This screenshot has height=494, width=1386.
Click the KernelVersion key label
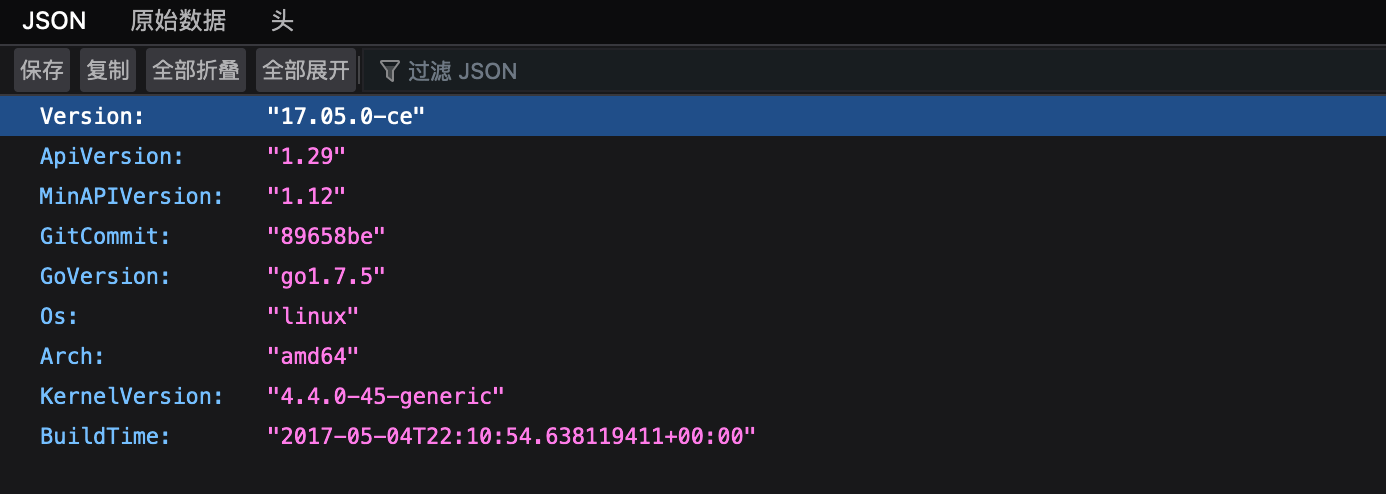click(132, 396)
